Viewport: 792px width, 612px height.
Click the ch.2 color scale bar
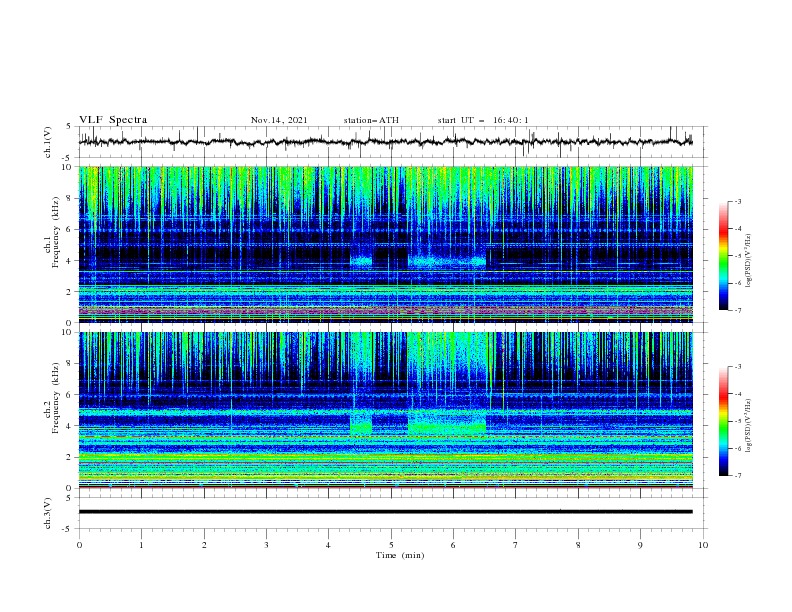point(724,421)
